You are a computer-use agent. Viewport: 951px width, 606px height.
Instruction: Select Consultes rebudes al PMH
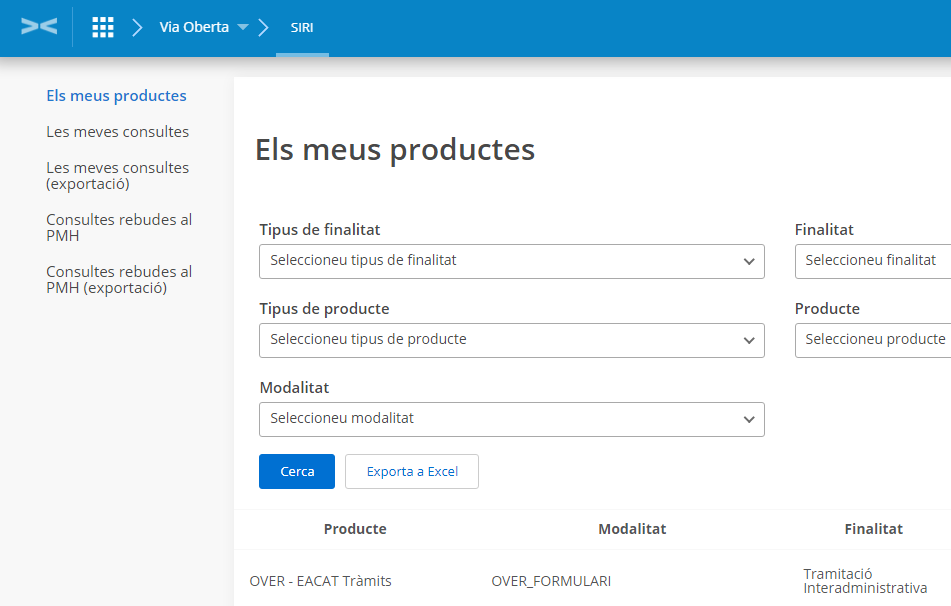(119, 228)
